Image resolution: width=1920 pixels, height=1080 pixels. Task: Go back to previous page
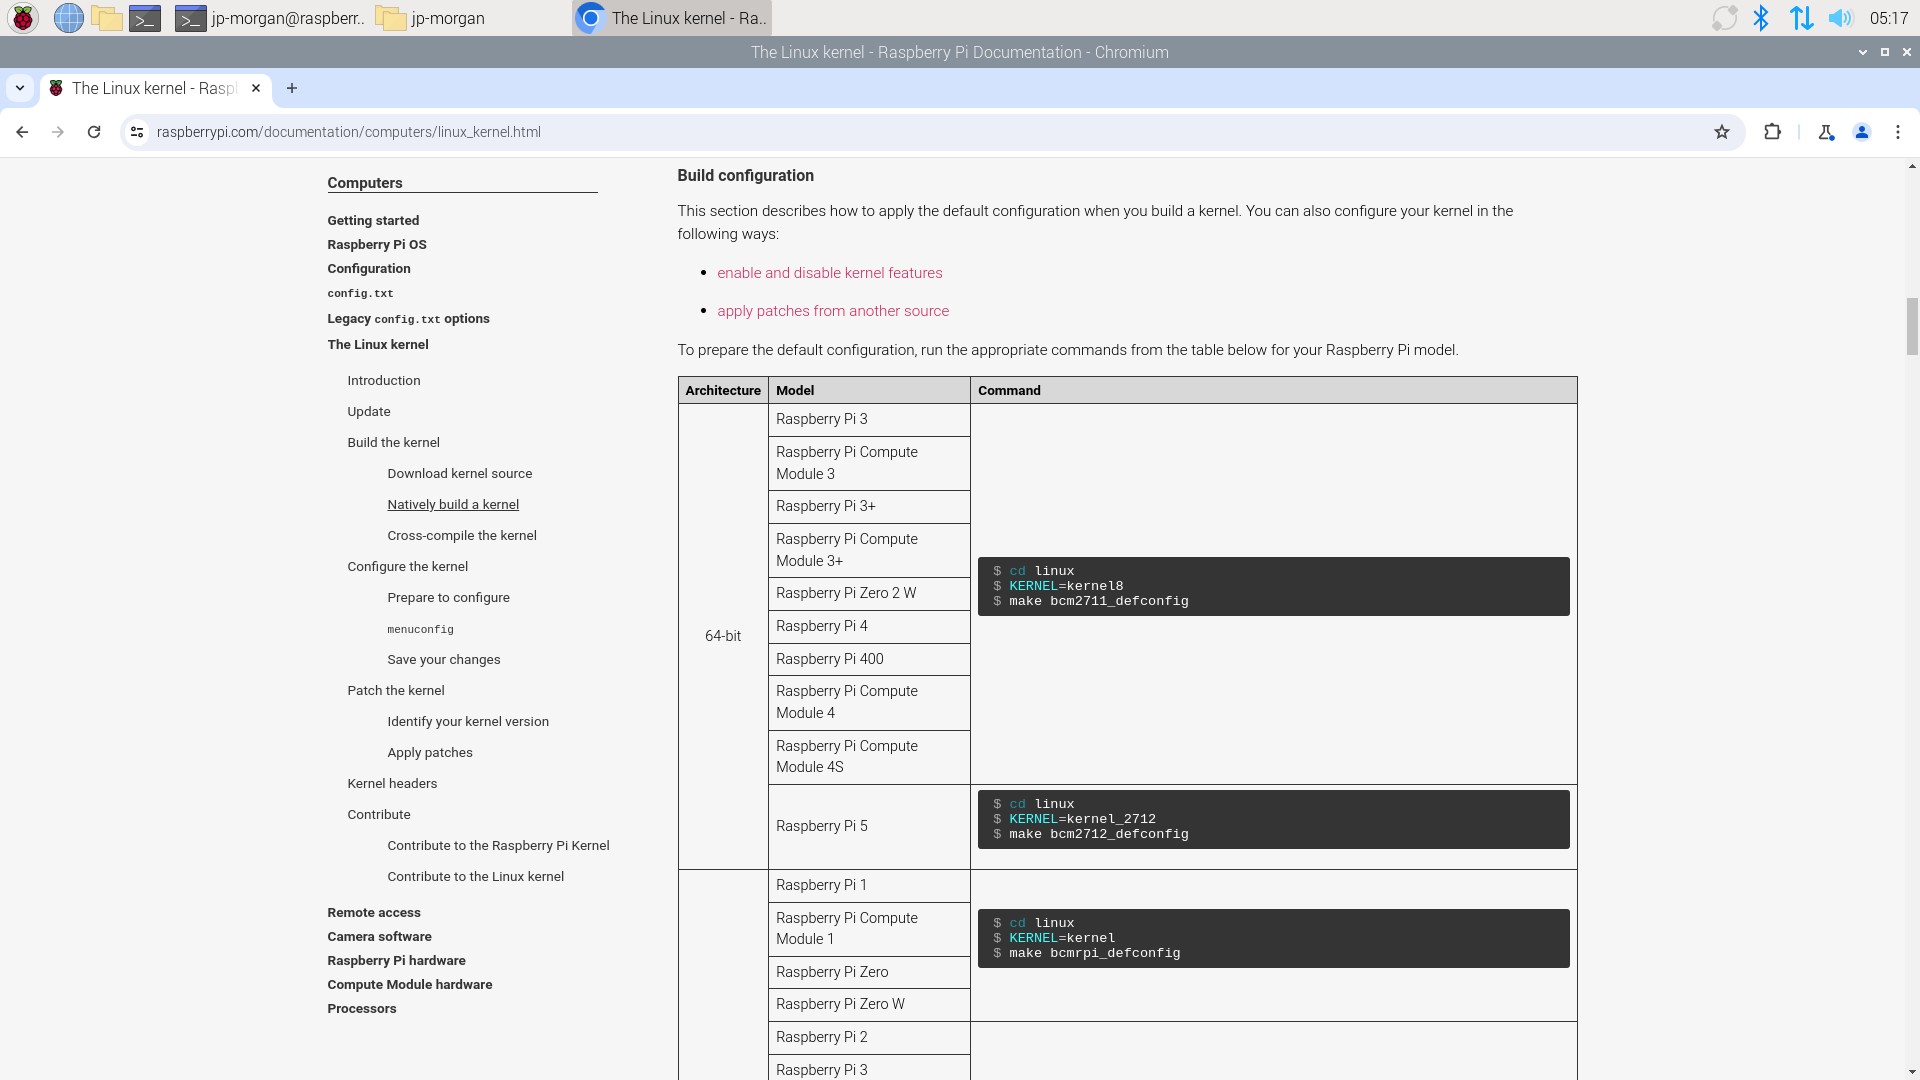[x=22, y=132]
